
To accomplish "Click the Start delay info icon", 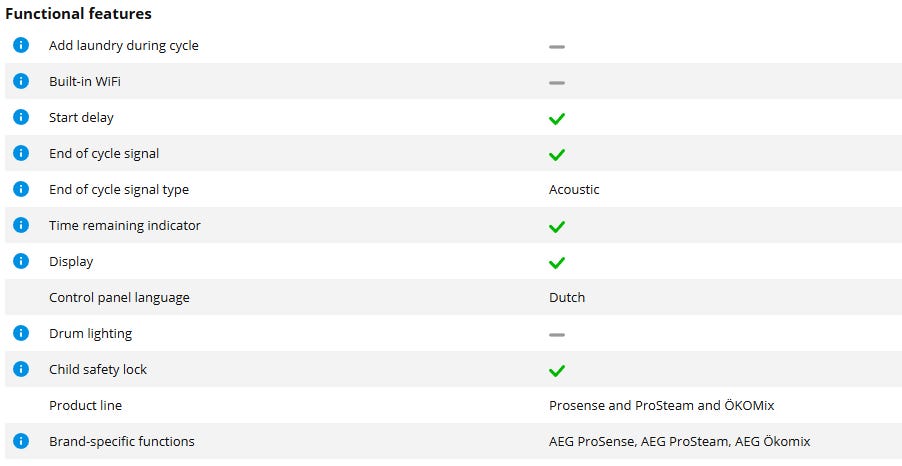I will point(21,117).
